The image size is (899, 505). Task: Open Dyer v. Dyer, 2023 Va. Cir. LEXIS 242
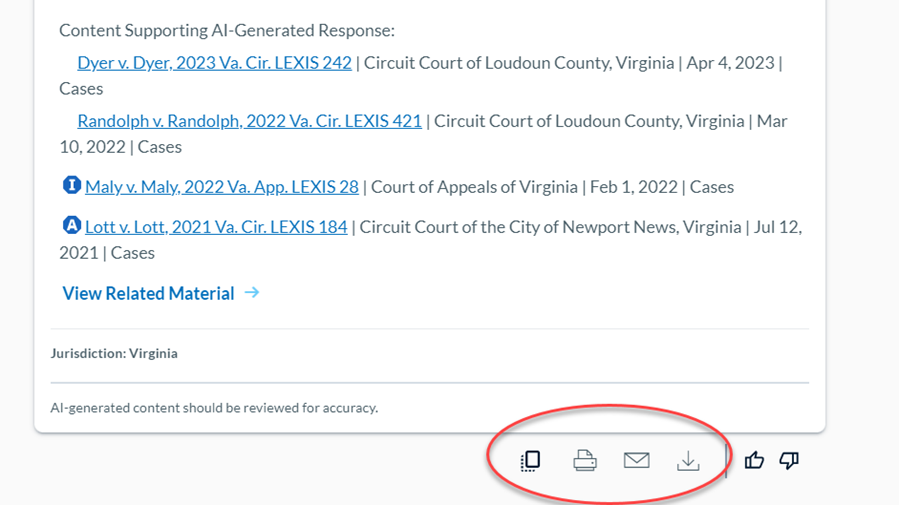[214, 62]
